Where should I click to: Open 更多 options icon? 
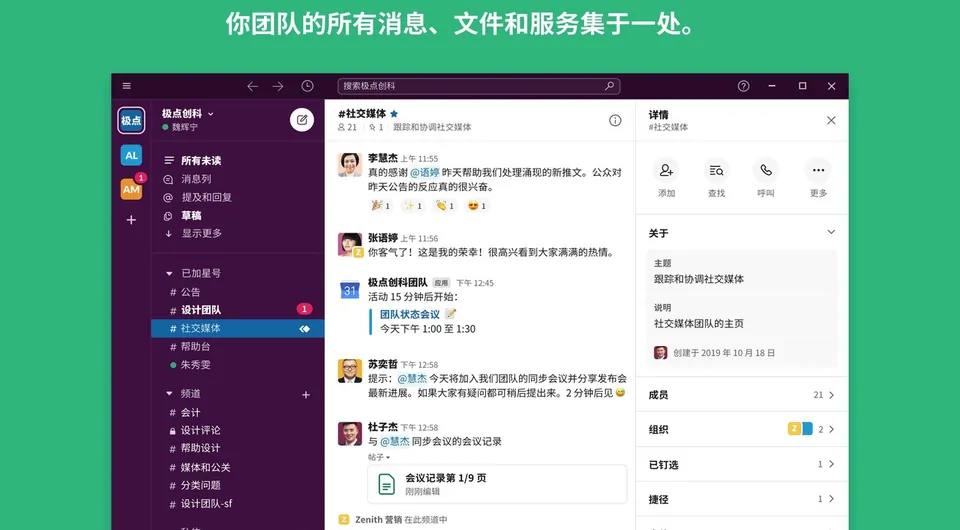tap(819, 171)
